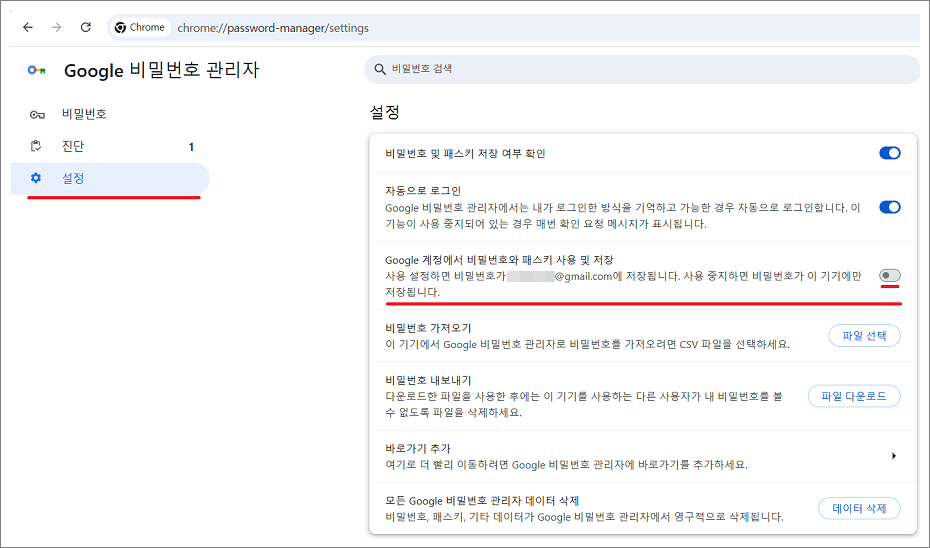Click the 비밀번호 검색 search field
The image size is (930, 548).
pos(642,69)
